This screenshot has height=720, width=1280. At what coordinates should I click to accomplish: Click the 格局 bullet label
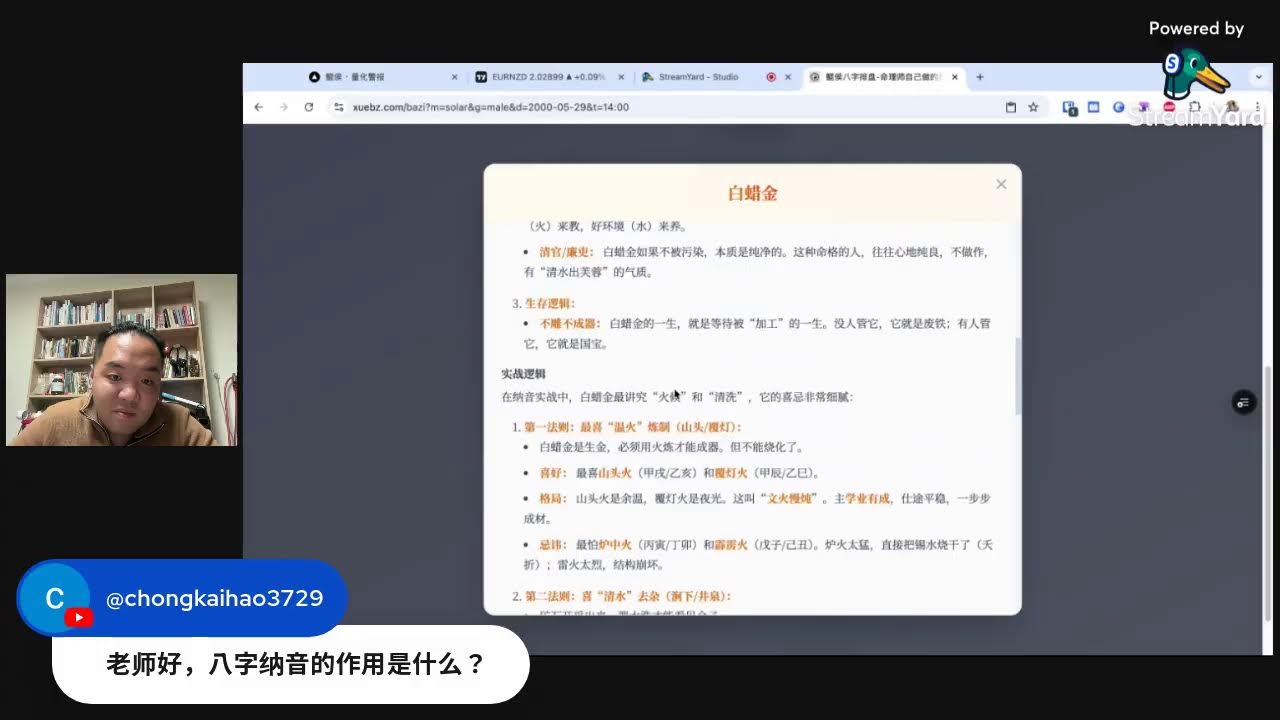tap(553, 498)
